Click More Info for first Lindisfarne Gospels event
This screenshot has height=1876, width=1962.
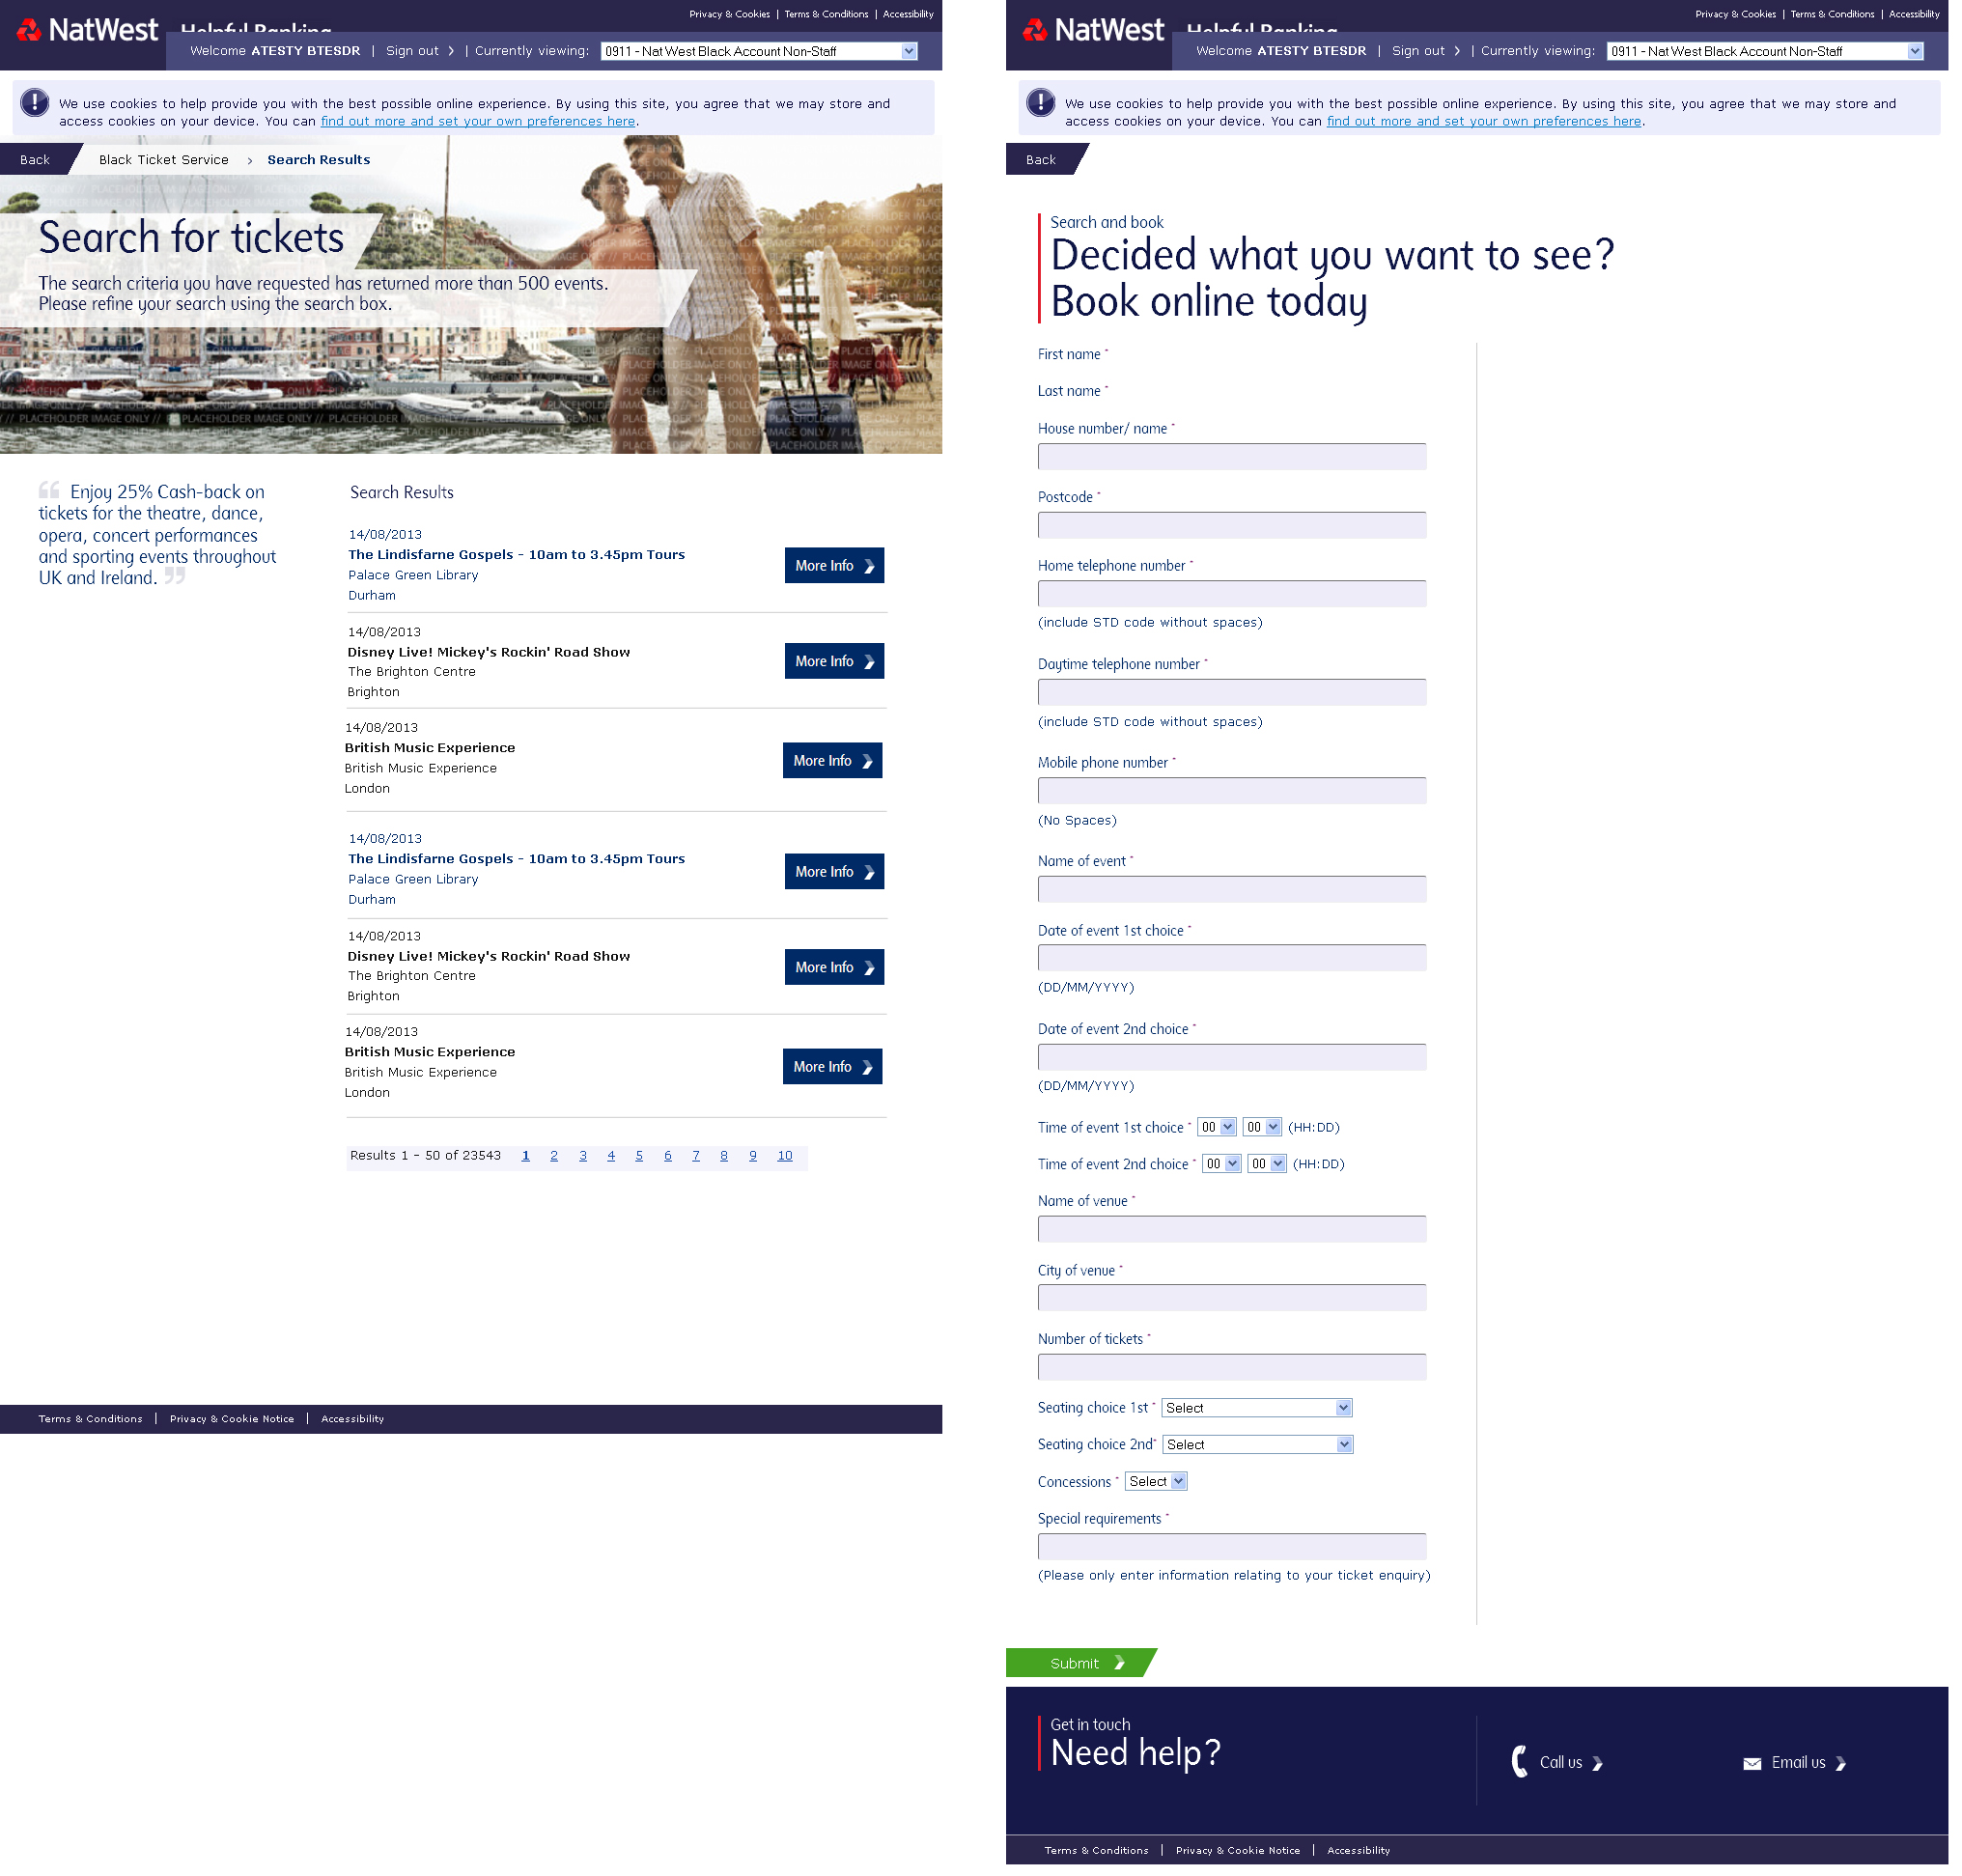click(x=833, y=566)
